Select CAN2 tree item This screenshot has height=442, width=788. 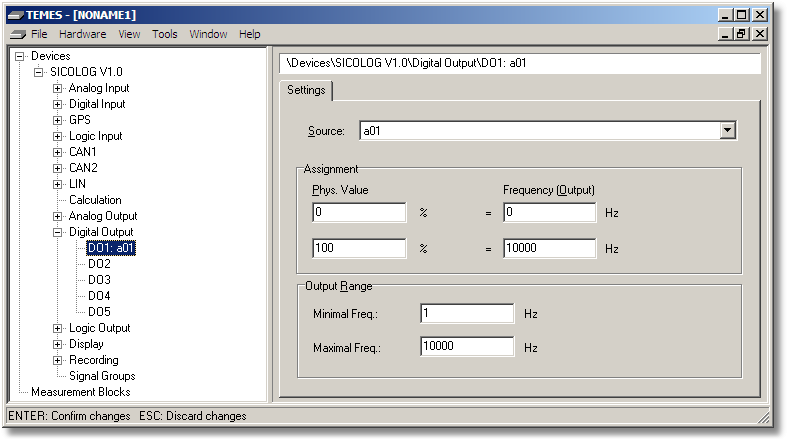[83, 168]
